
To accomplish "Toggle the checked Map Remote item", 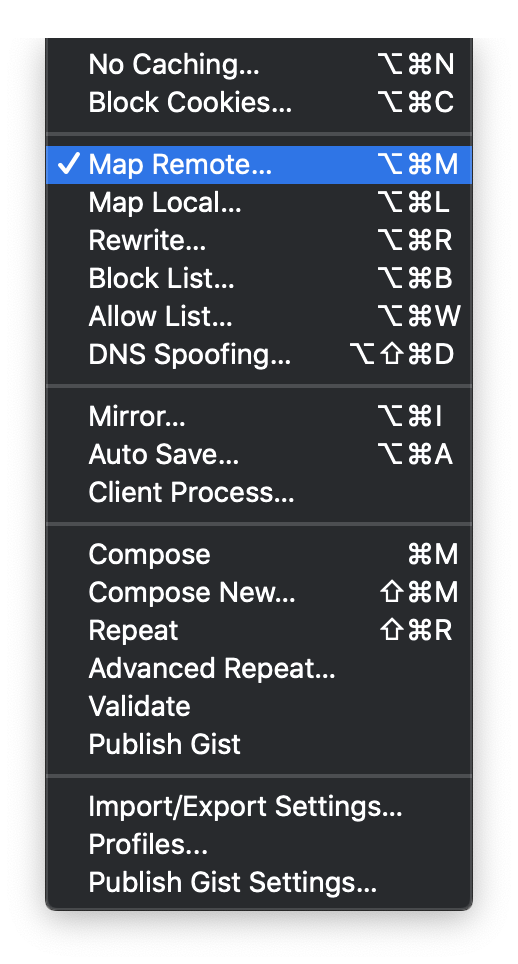I will coord(259,165).
